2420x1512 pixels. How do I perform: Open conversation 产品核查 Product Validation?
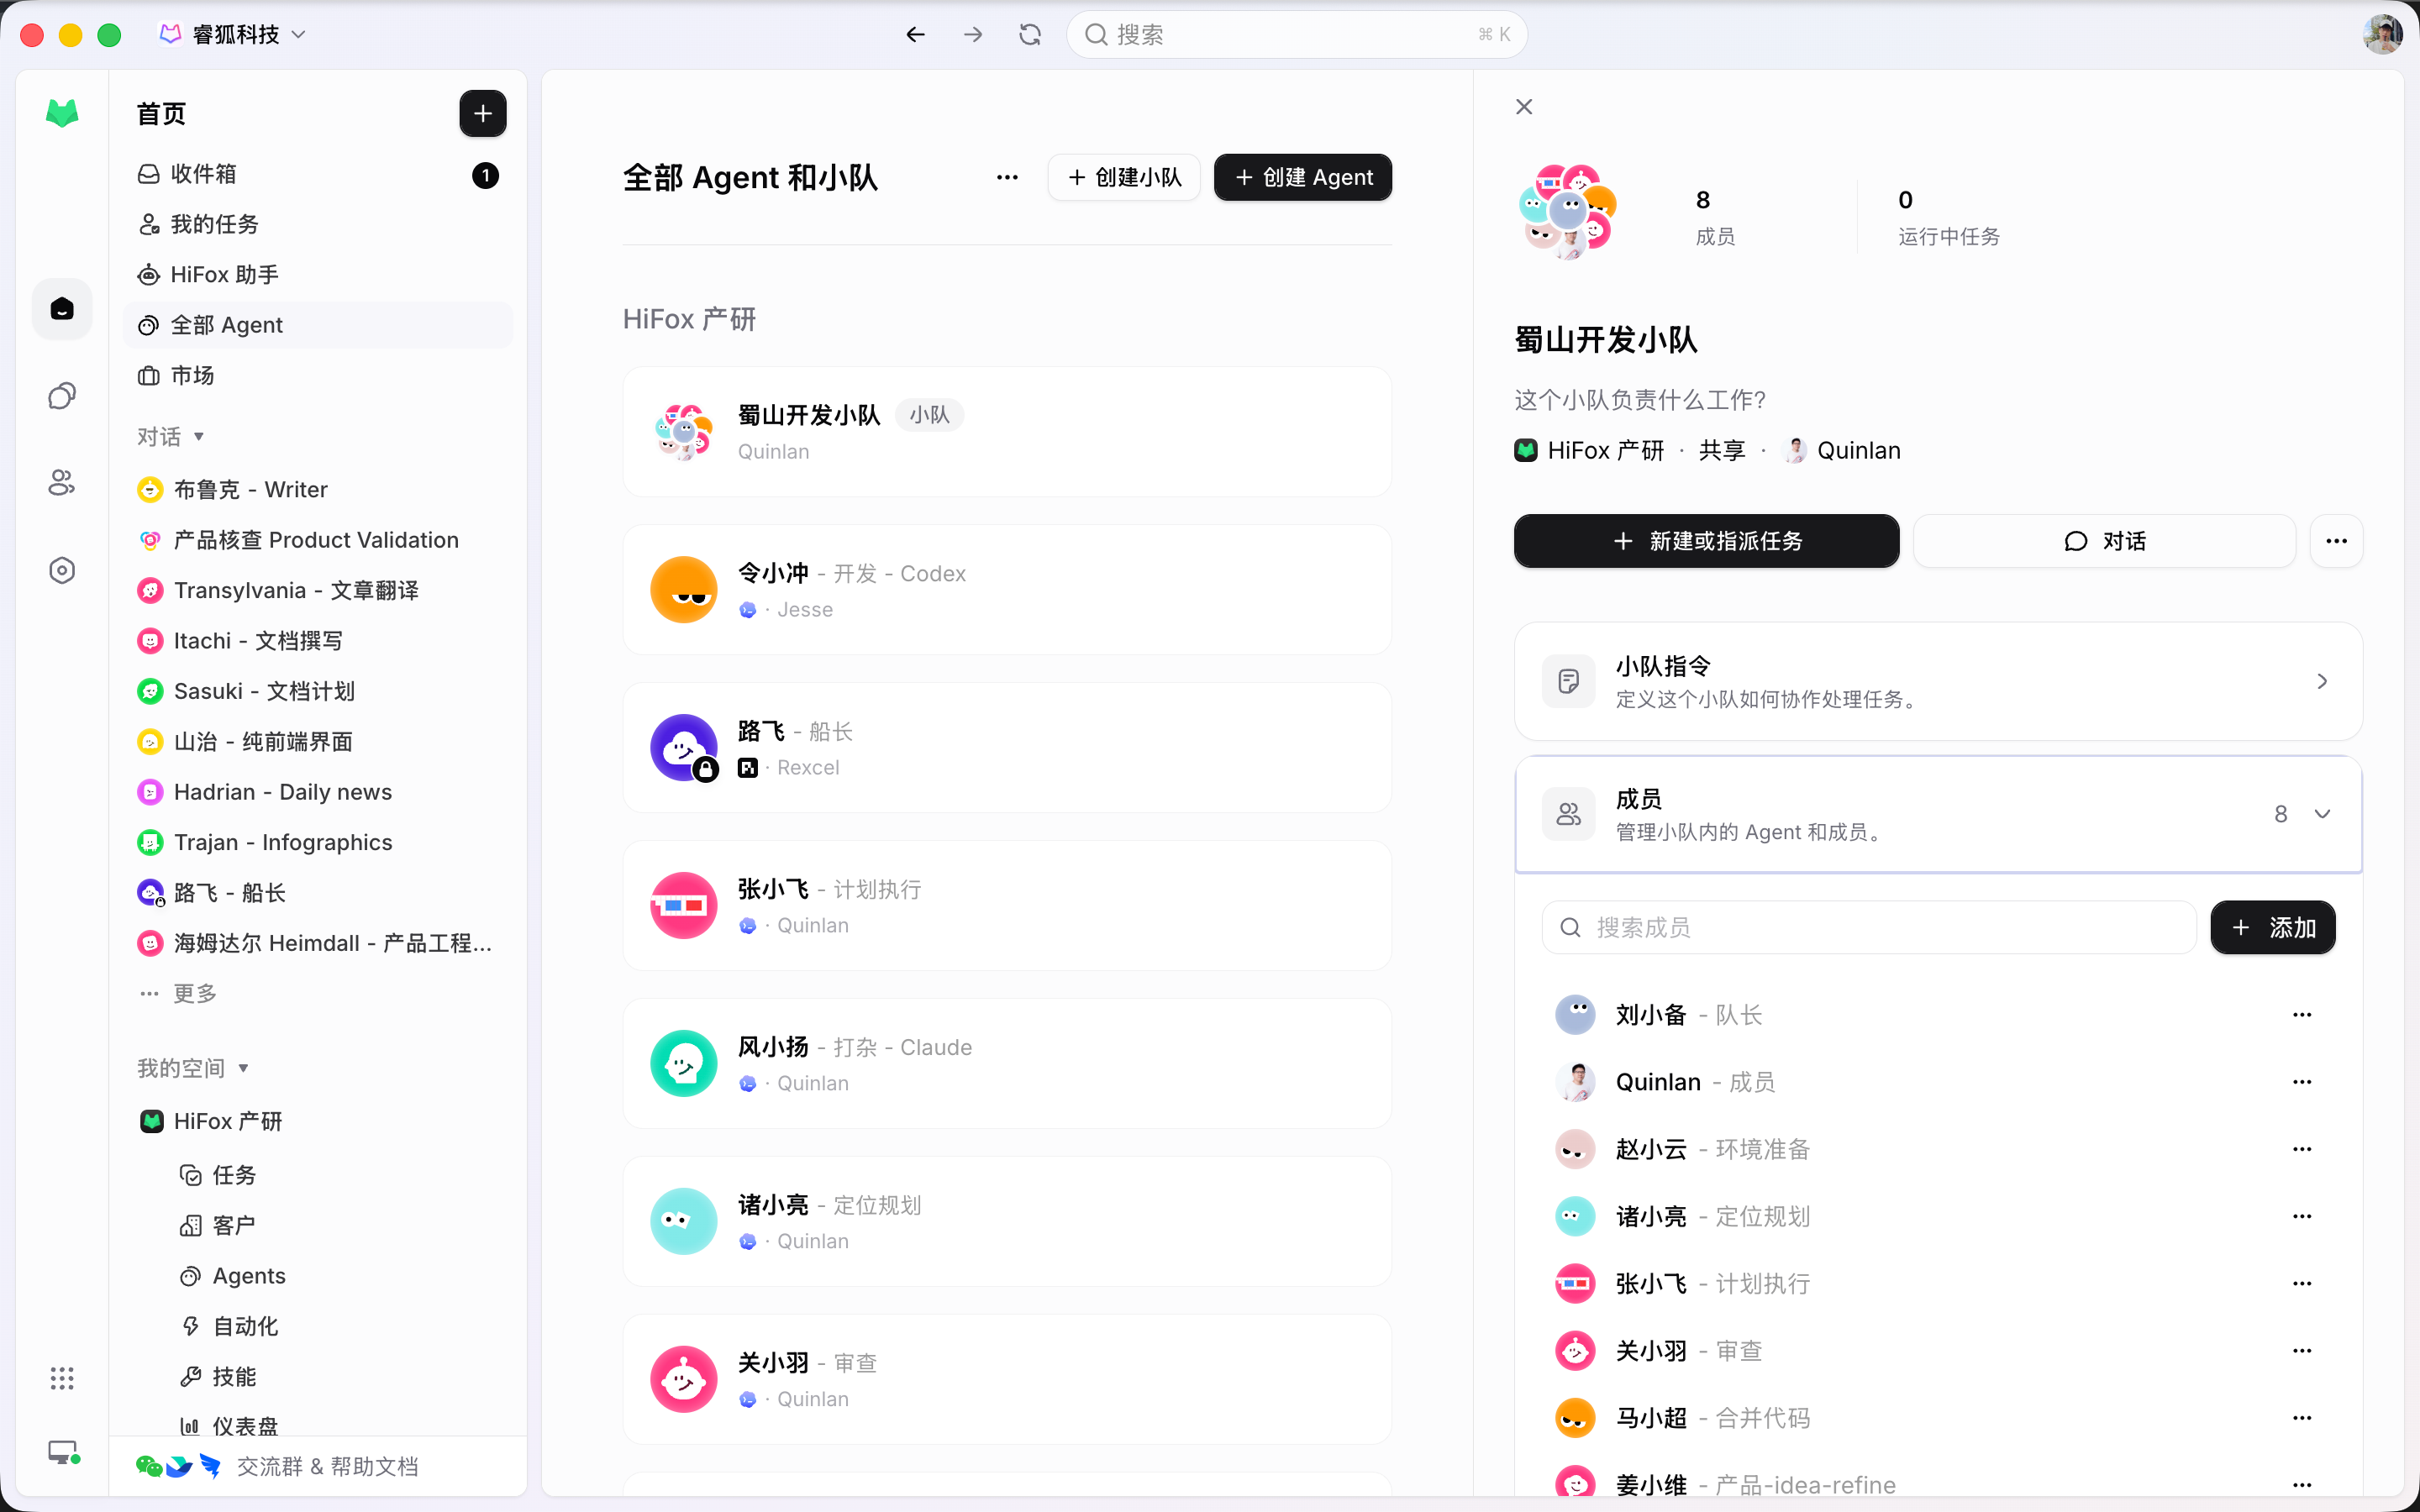click(318, 540)
